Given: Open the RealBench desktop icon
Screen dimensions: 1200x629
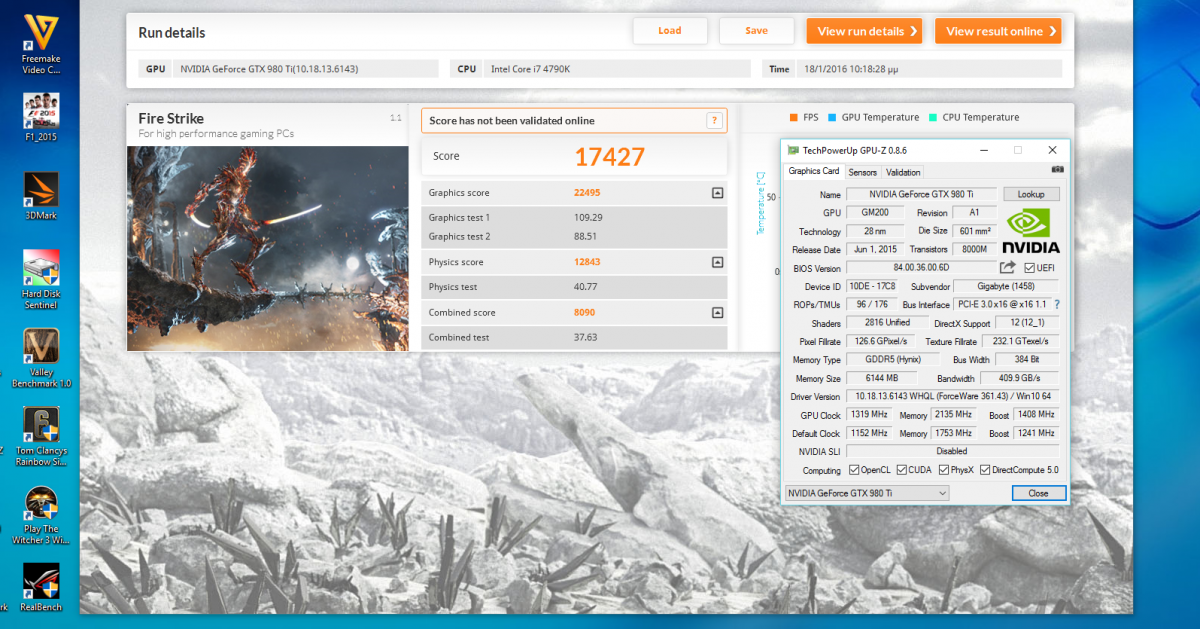Looking at the screenshot, I should tap(41, 588).
